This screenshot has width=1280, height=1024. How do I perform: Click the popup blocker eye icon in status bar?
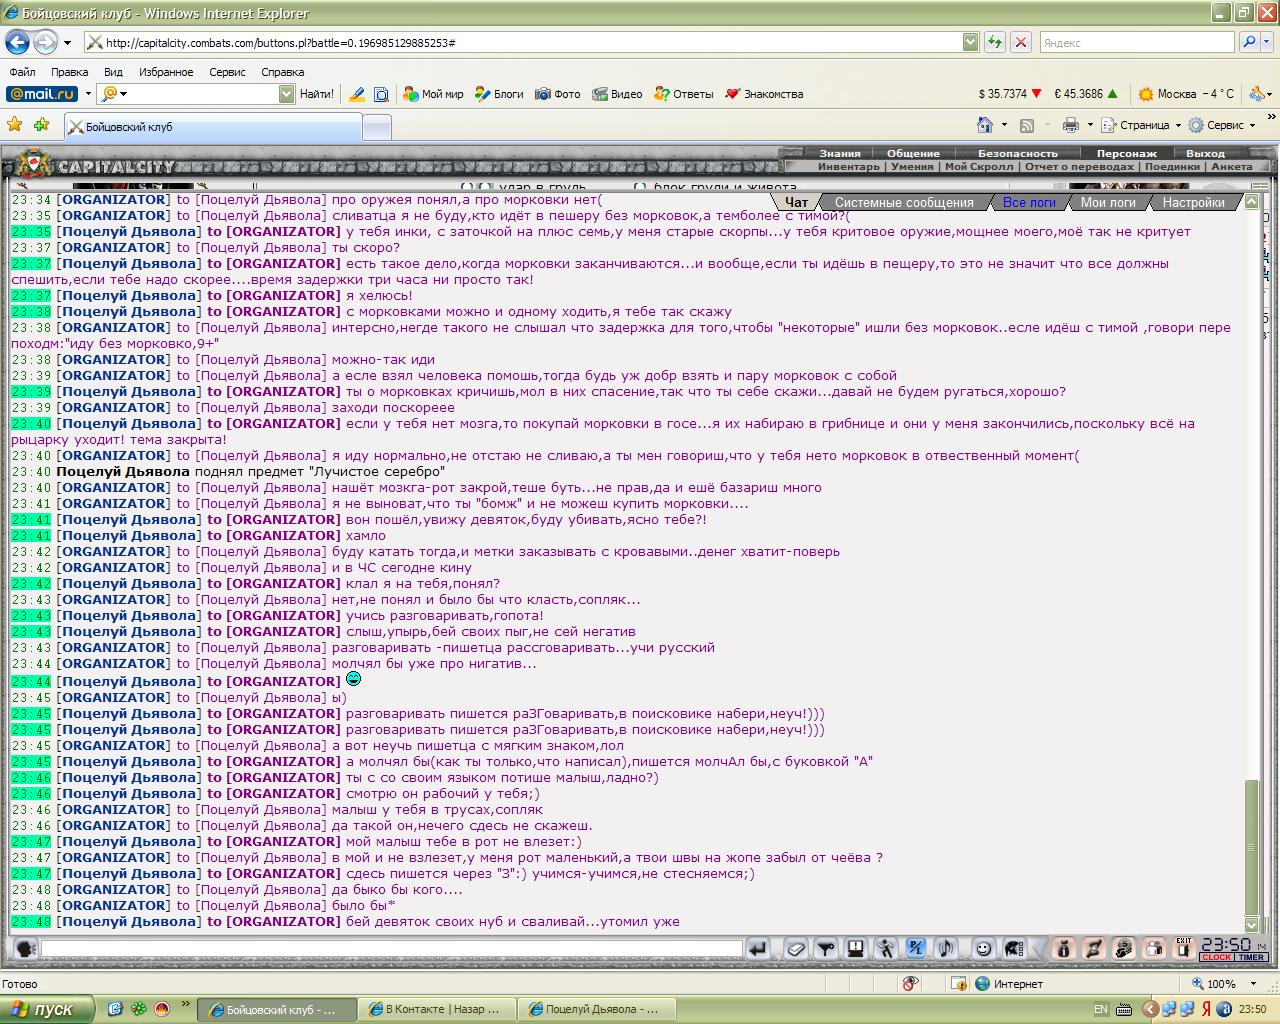[x=910, y=984]
